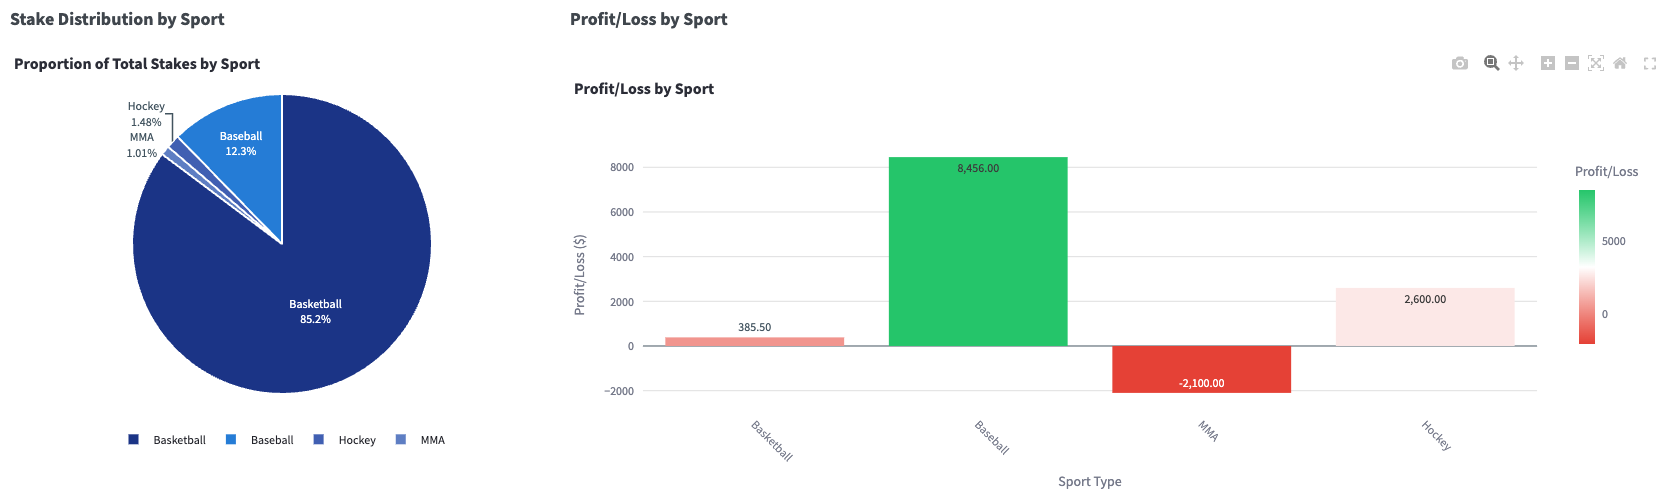This screenshot has width=1666, height=493.
Task: Select the Baseball 12.3% pie slice
Action: tap(240, 143)
